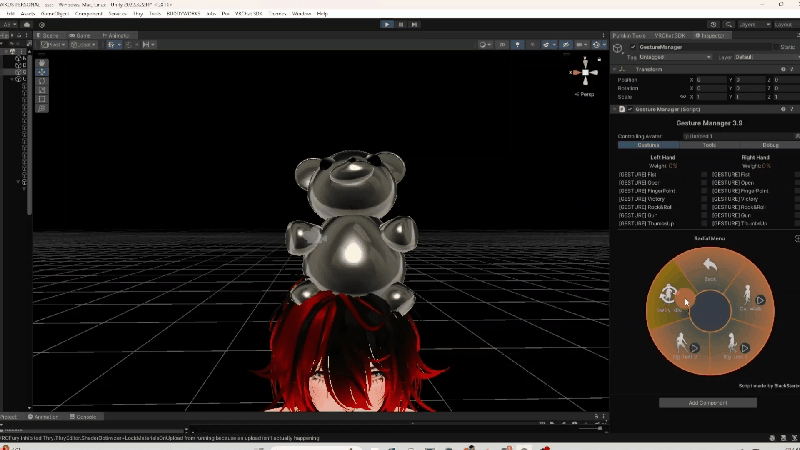
Task: Toggle scene lighting bulb icon
Action: tap(517, 45)
